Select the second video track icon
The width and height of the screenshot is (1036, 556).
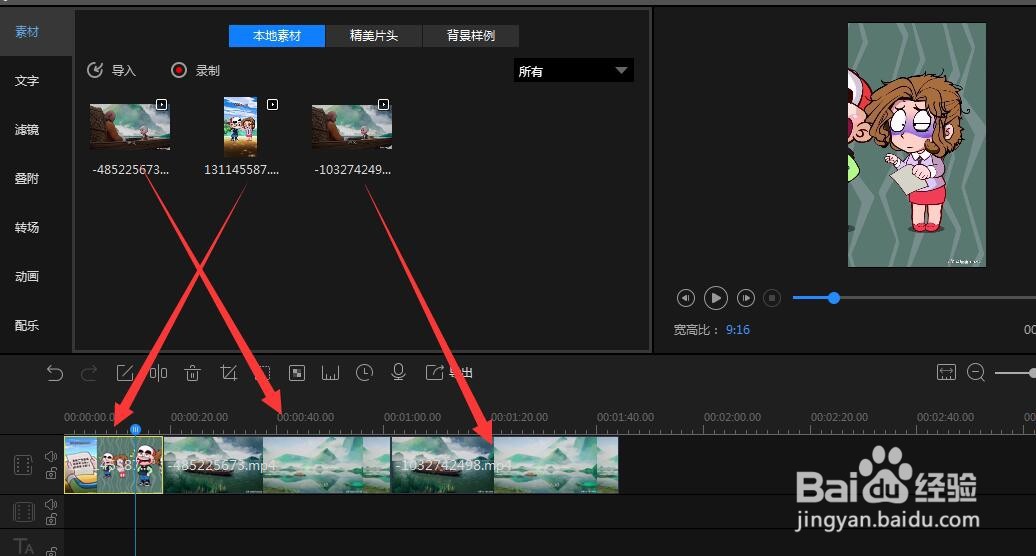23,512
